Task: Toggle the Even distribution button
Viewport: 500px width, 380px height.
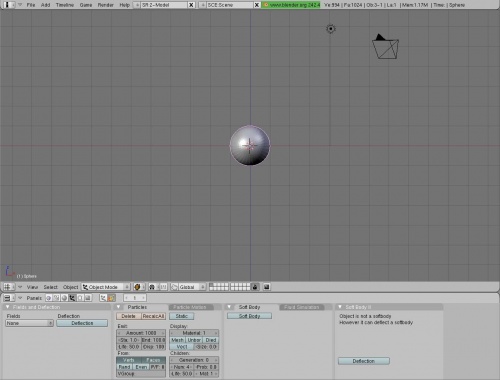Action: pos(141,367)
